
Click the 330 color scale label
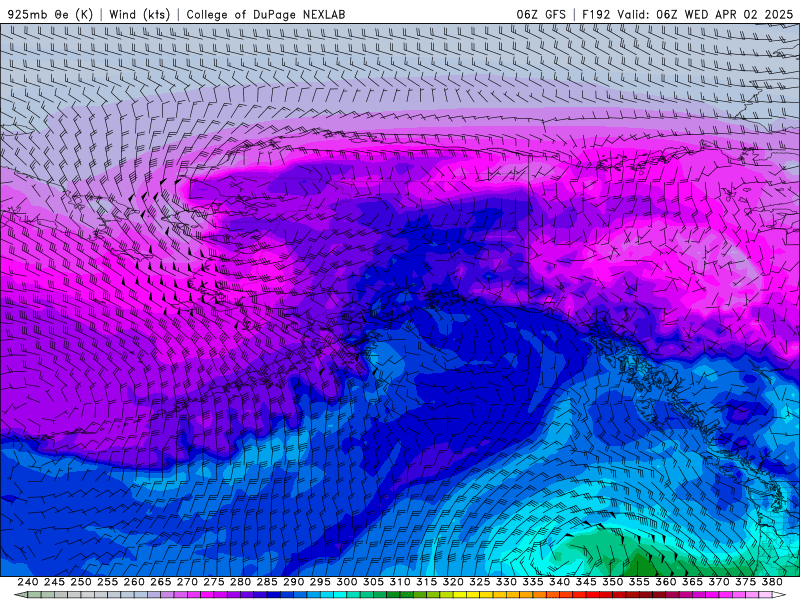(x=506, y=582)
